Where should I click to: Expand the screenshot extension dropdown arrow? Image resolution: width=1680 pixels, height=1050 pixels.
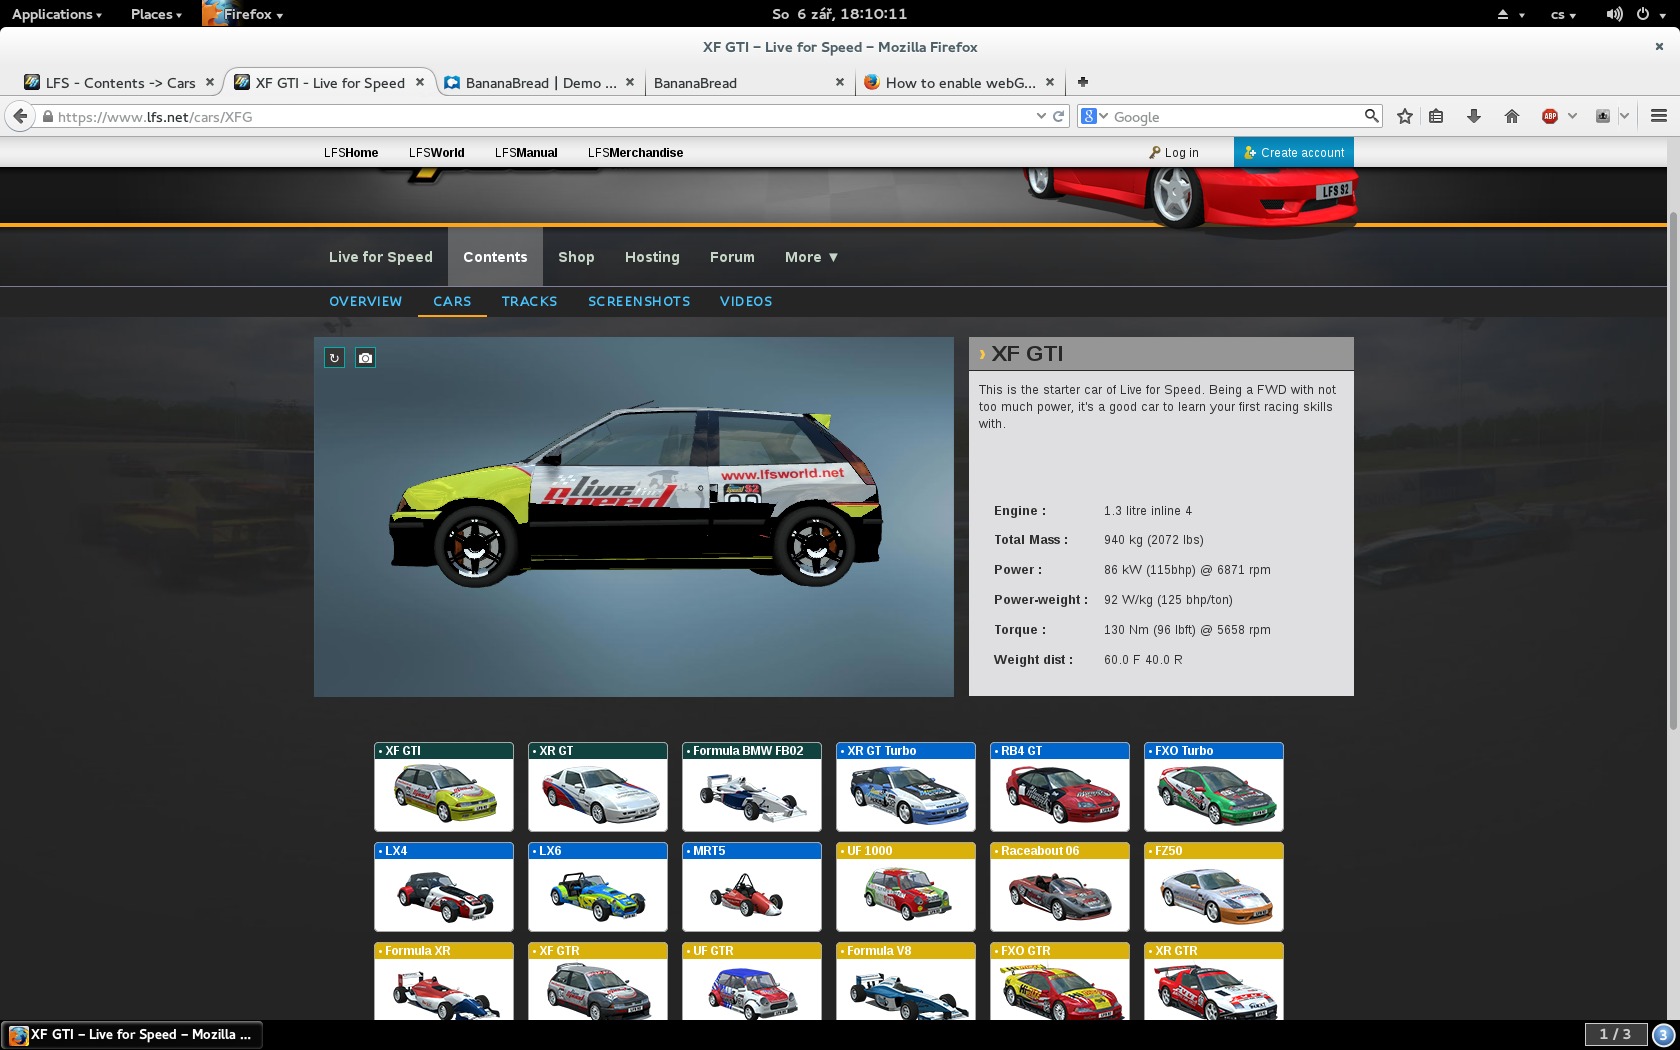coord(1624,117)
